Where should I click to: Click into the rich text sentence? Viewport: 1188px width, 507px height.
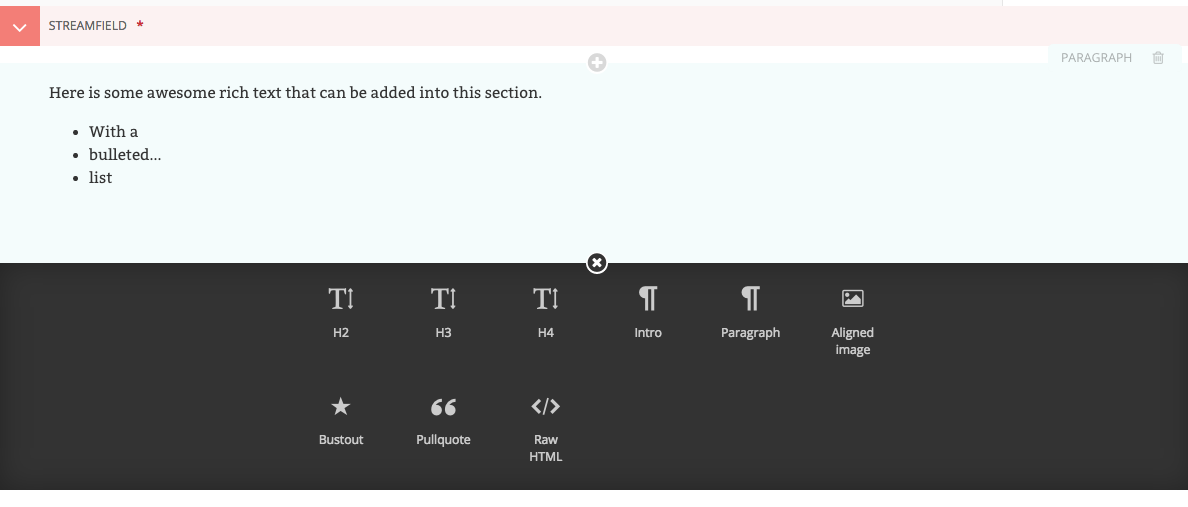pos(295,93)
